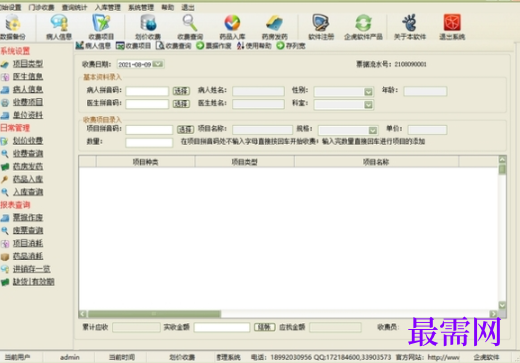Click the 项目名称 column header
The image size is (520, 363).
(x=376, y=162)
